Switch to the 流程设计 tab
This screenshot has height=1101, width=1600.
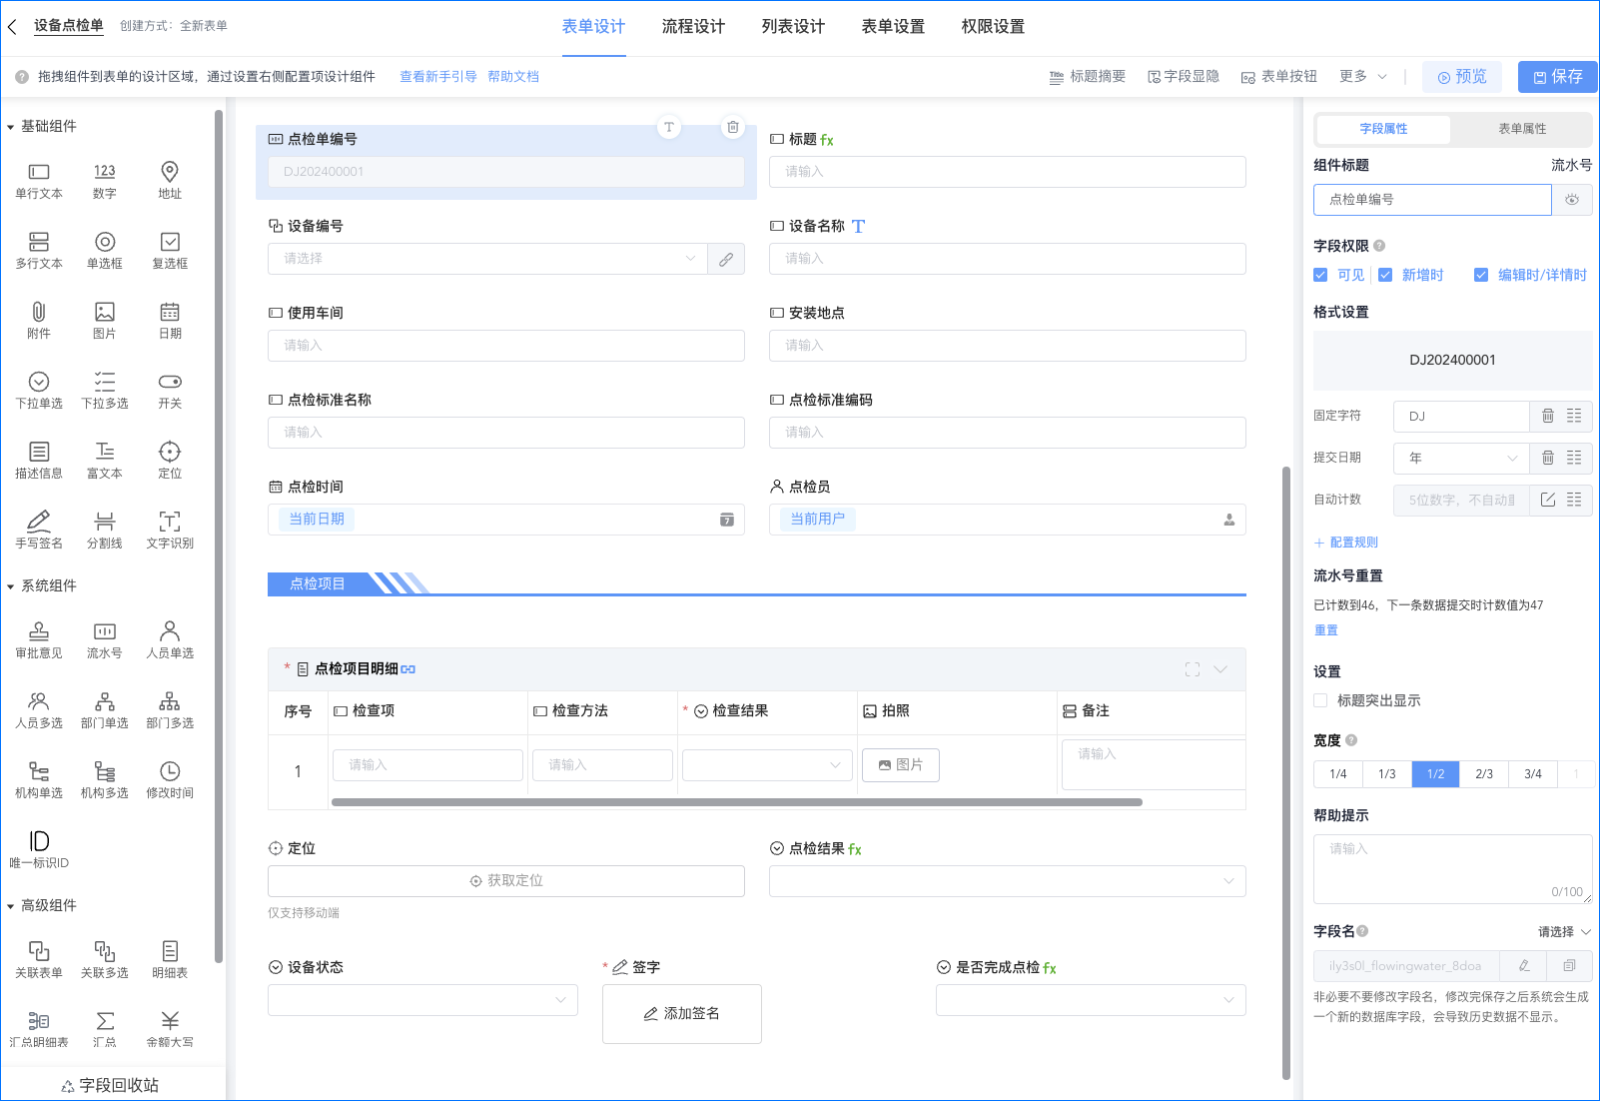693,27
